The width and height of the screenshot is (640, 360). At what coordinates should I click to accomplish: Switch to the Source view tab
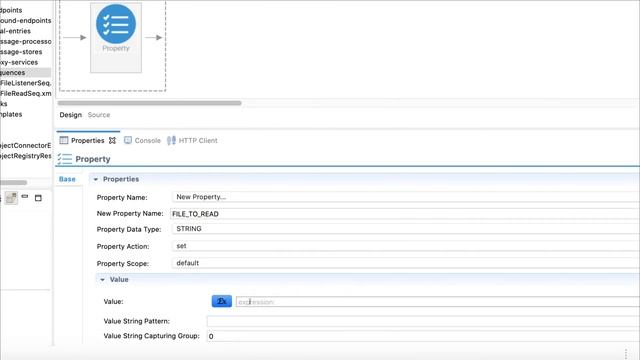point(99,115)
